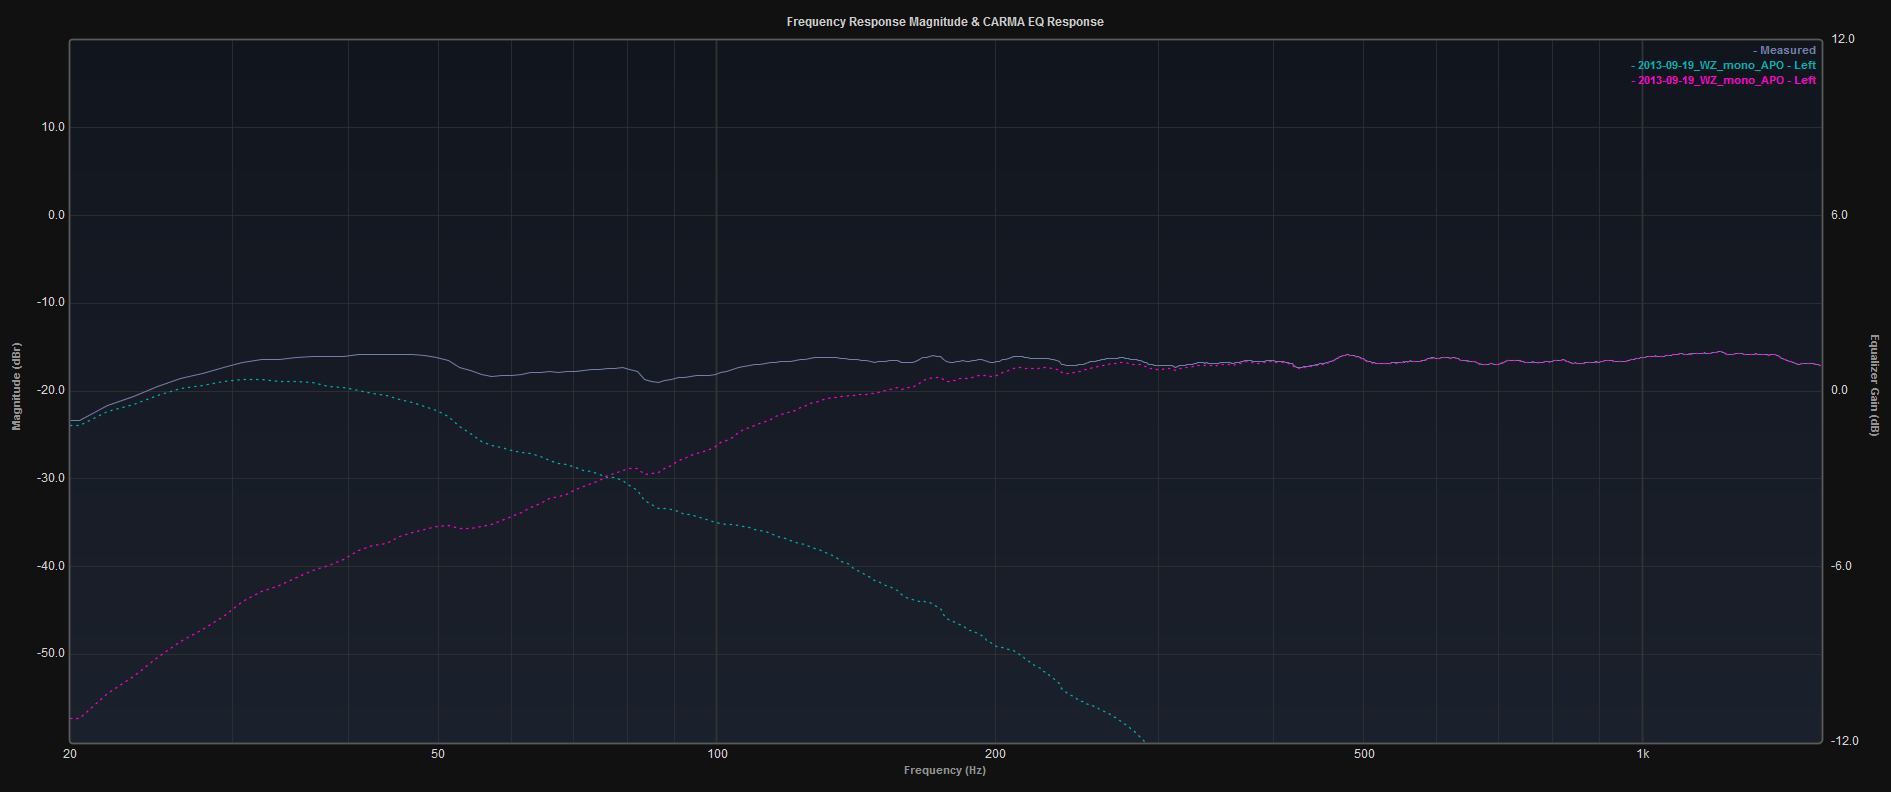This screenshot has height=792, width=1891.
Task: Click the 12.0 tick on equalizer gain axis
Action: pos(1842,39)
